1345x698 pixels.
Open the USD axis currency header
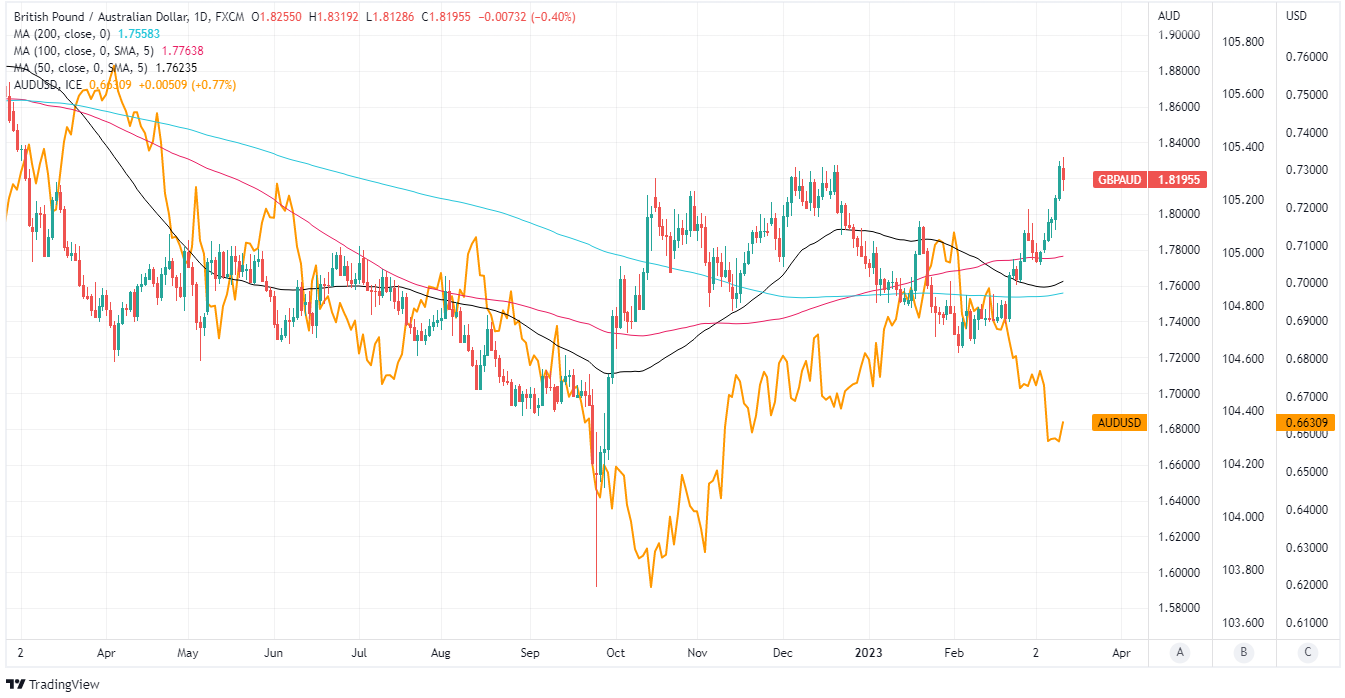click(x=1296, y=16)
